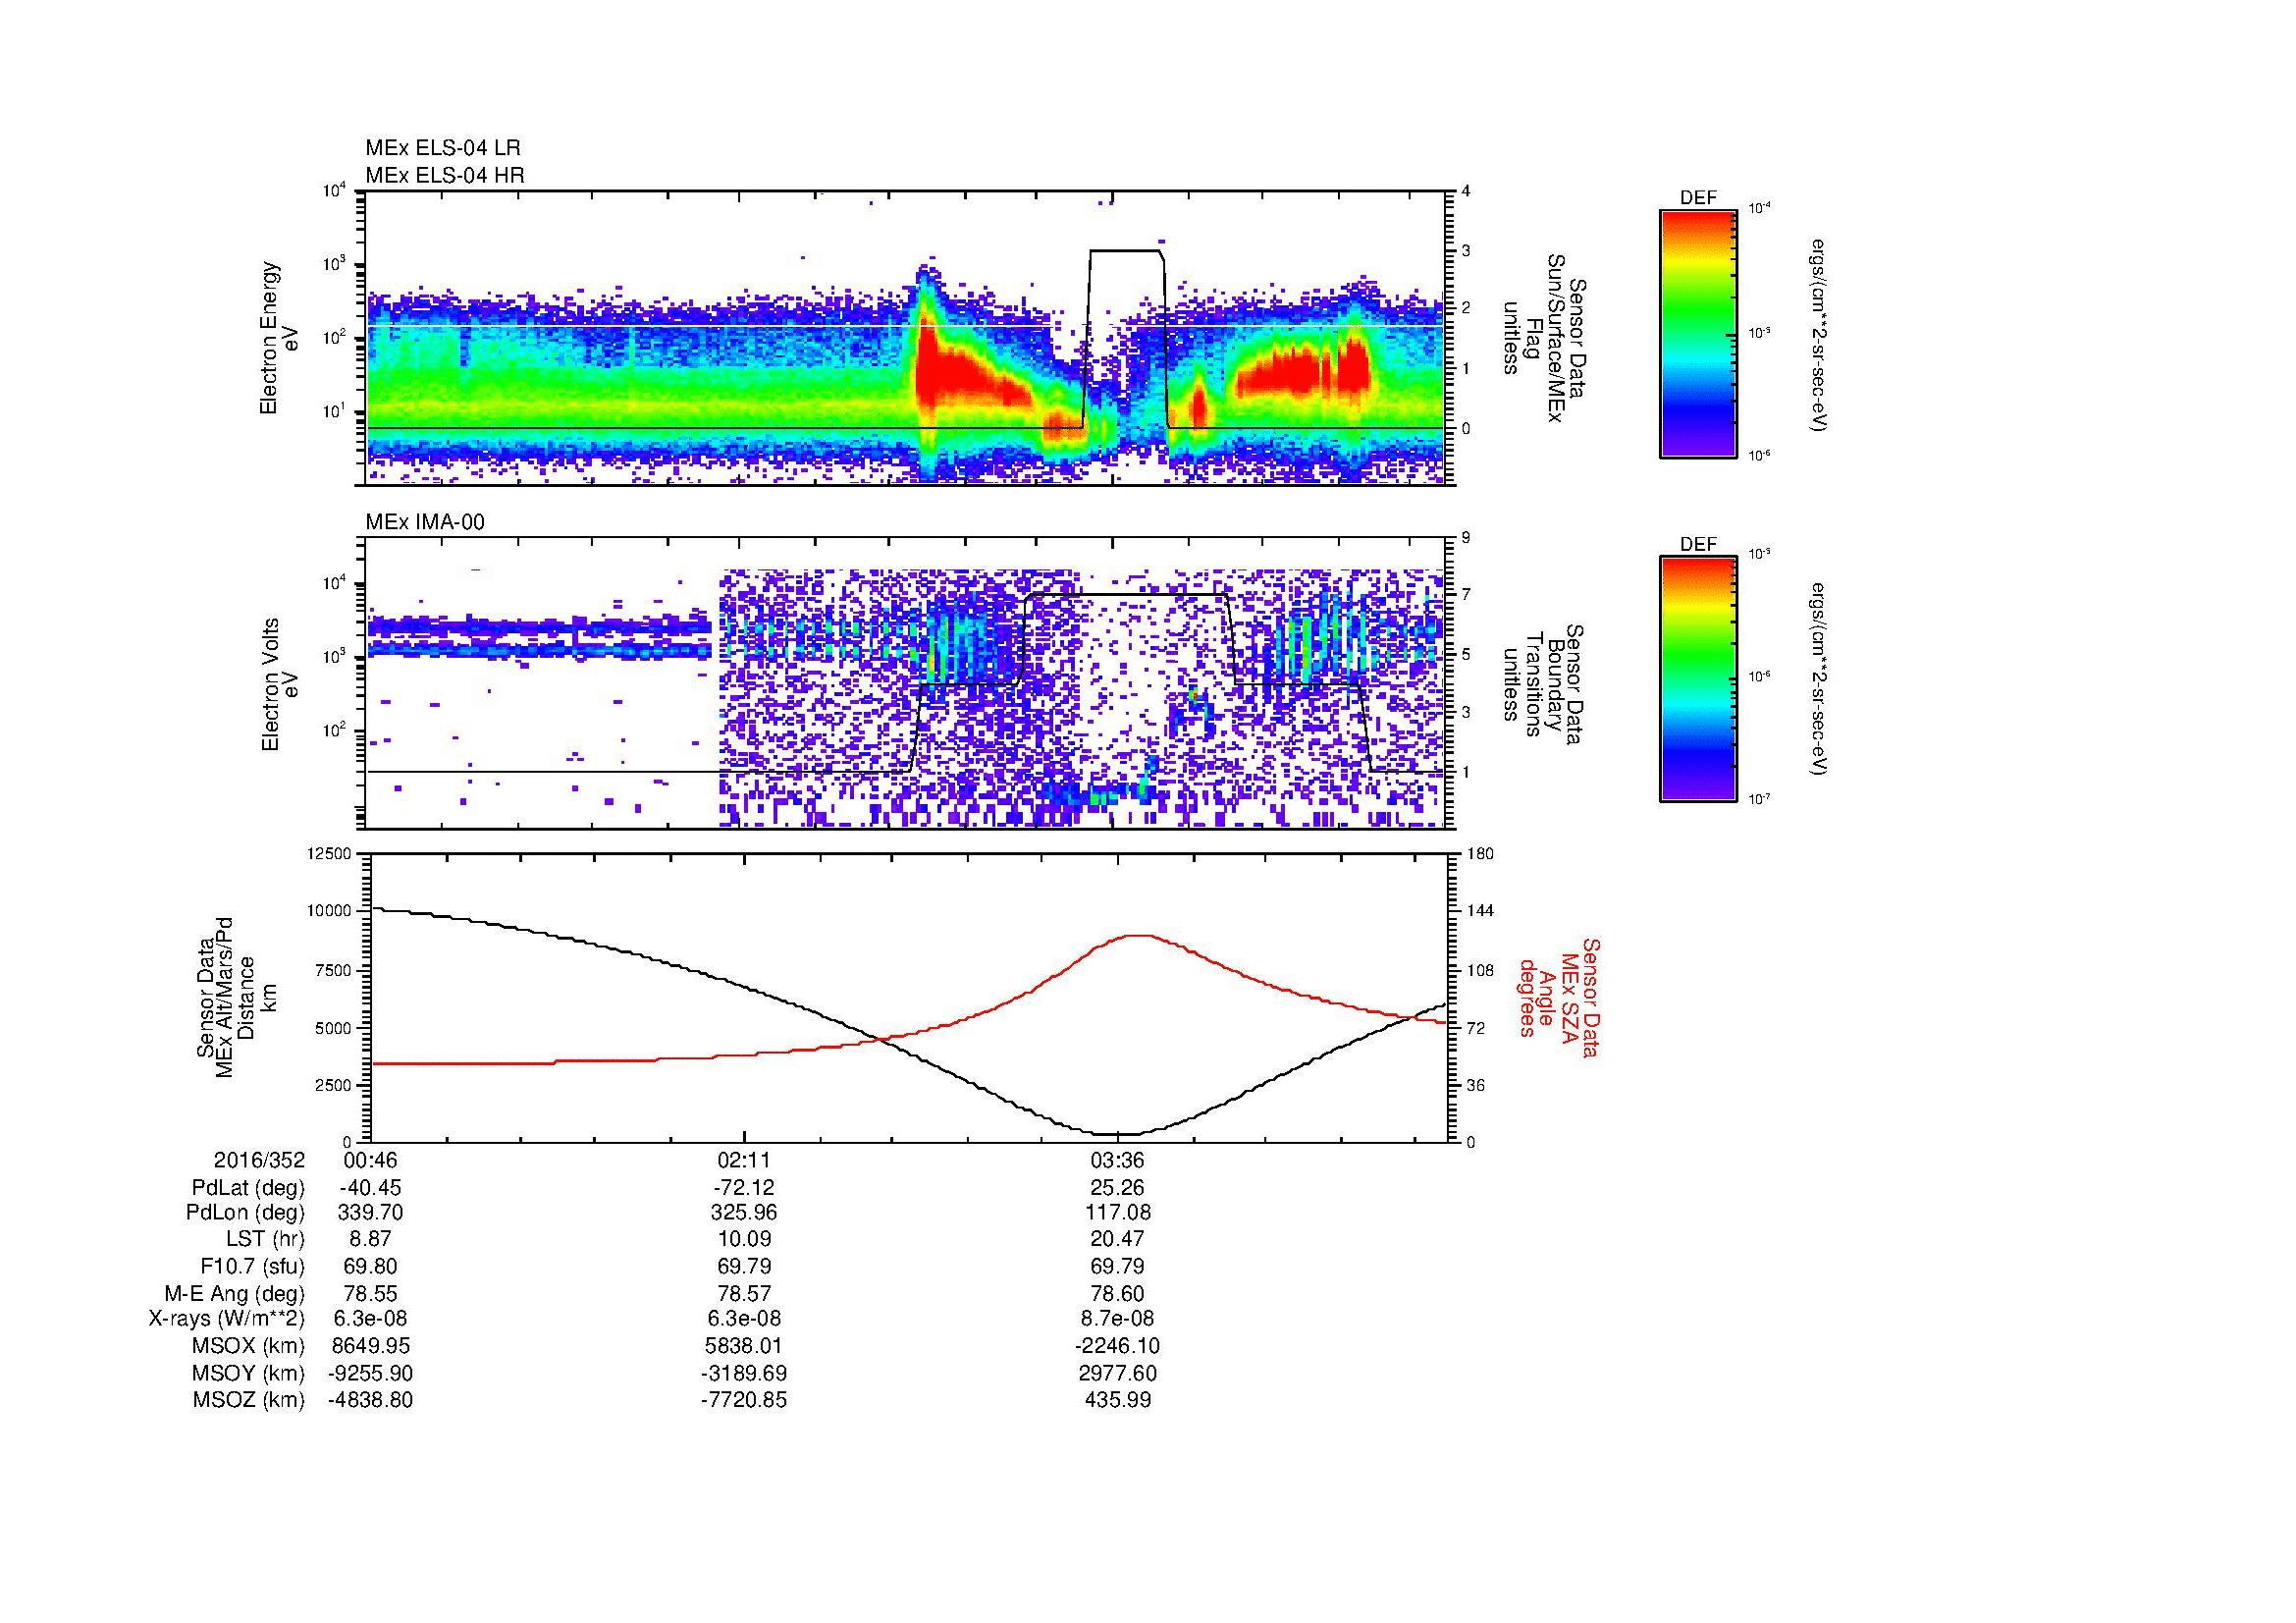Screen dimensions: 2296x1623
Task: Click the 'PdLat (deg)' row label
Action: click(248, 1188)
